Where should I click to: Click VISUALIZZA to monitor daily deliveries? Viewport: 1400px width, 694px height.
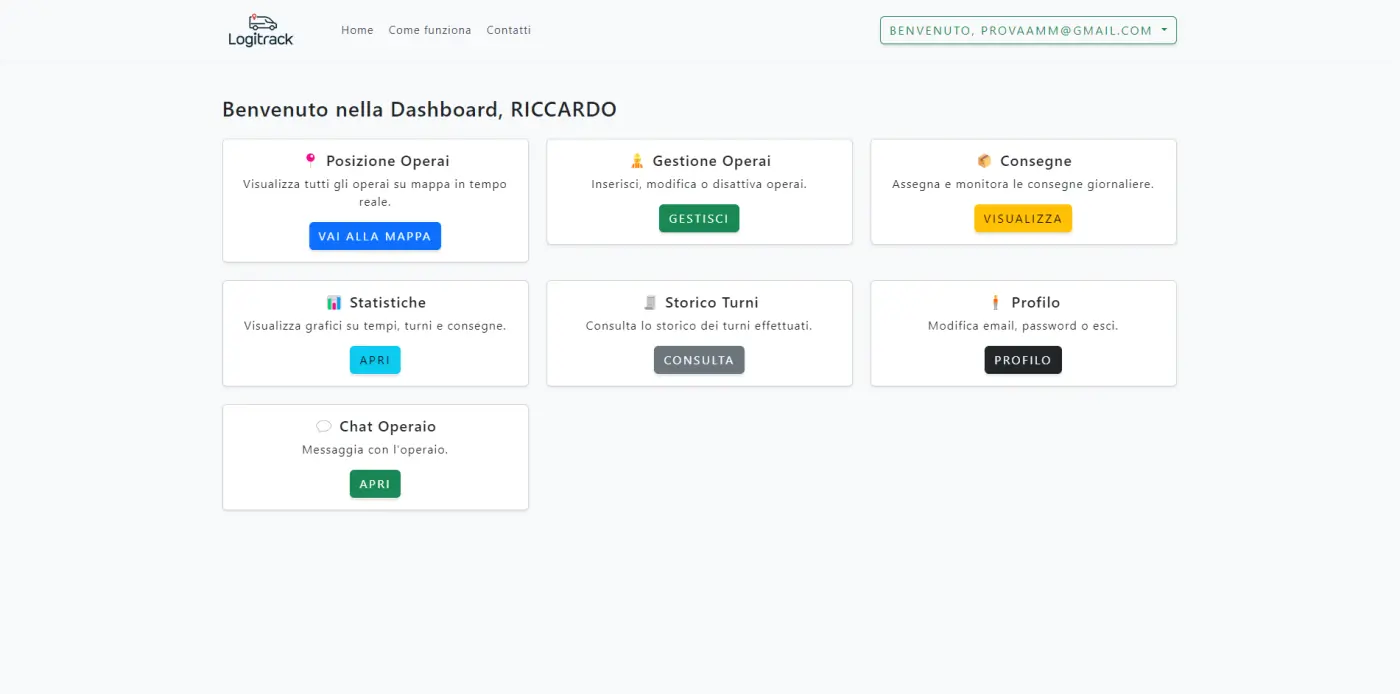pyautogui.click(x=1023, y=218)
